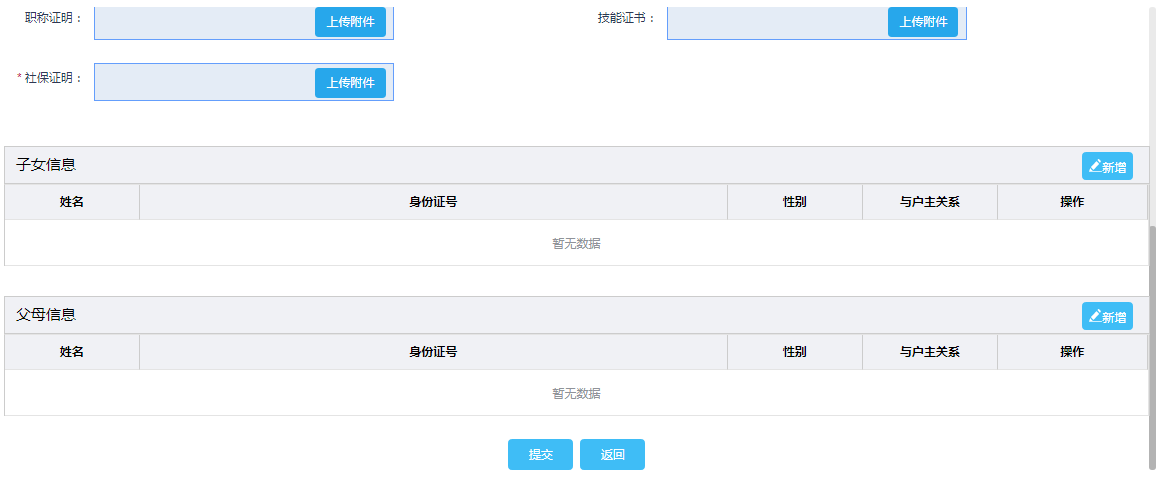The width and height of the screenshot is (1164, 482).
Task: Submit the form with 提交 button
Action: [540, 454]
